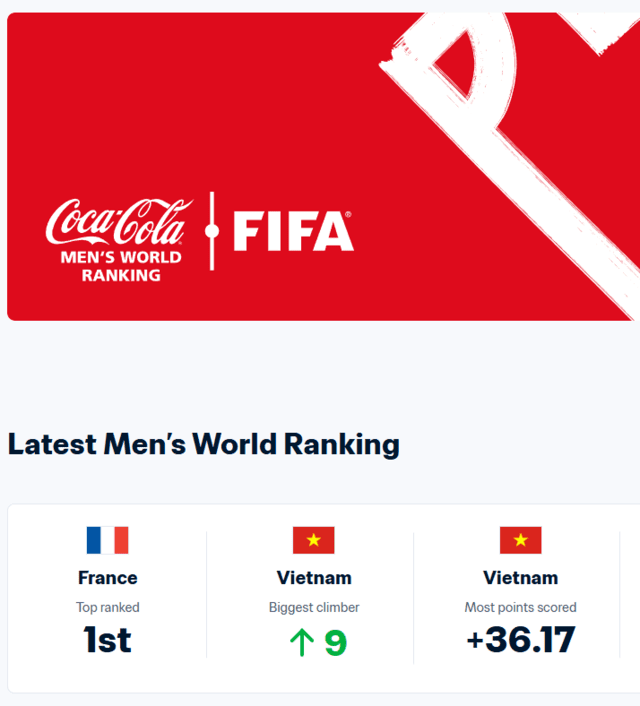
Task: Open Vietnam link in Biggest climber card
Action: 314,577
